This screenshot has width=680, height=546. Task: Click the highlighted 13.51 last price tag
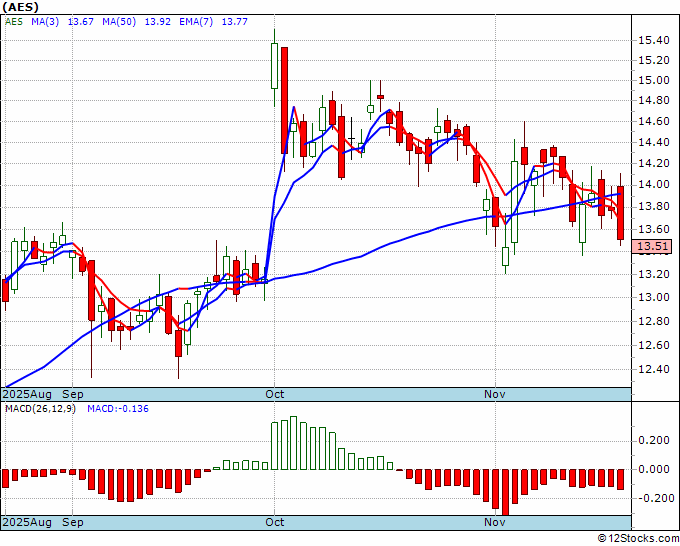click(652, 246)
